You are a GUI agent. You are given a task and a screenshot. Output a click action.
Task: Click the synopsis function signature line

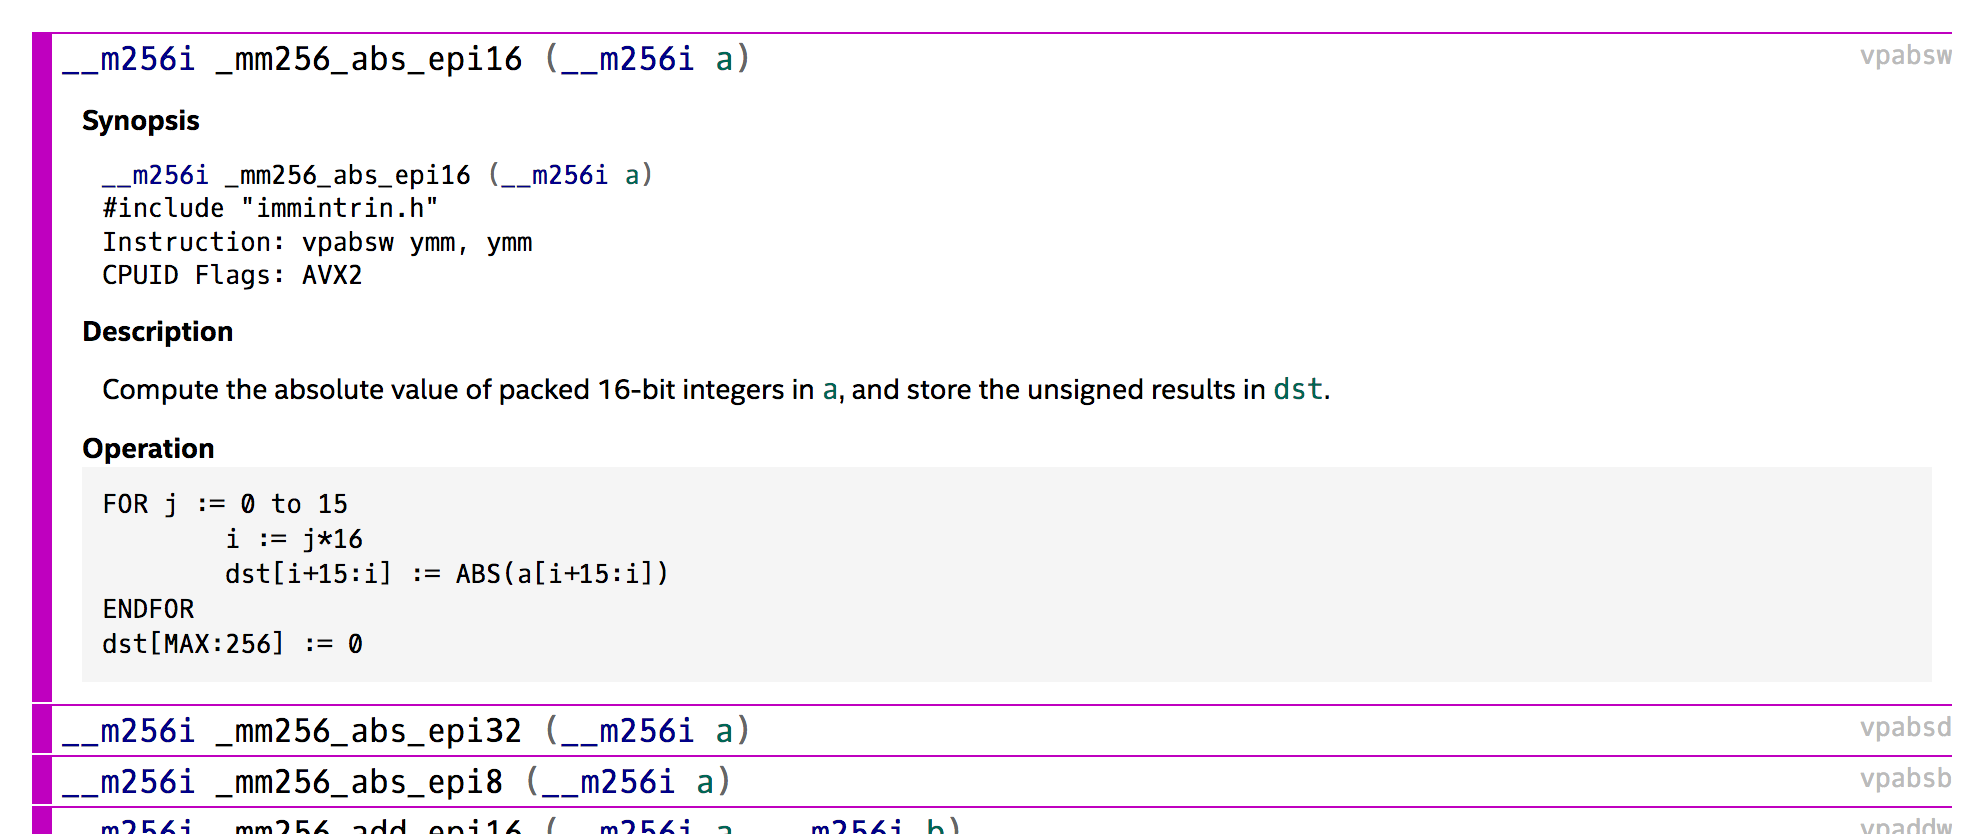click(377, 176)
